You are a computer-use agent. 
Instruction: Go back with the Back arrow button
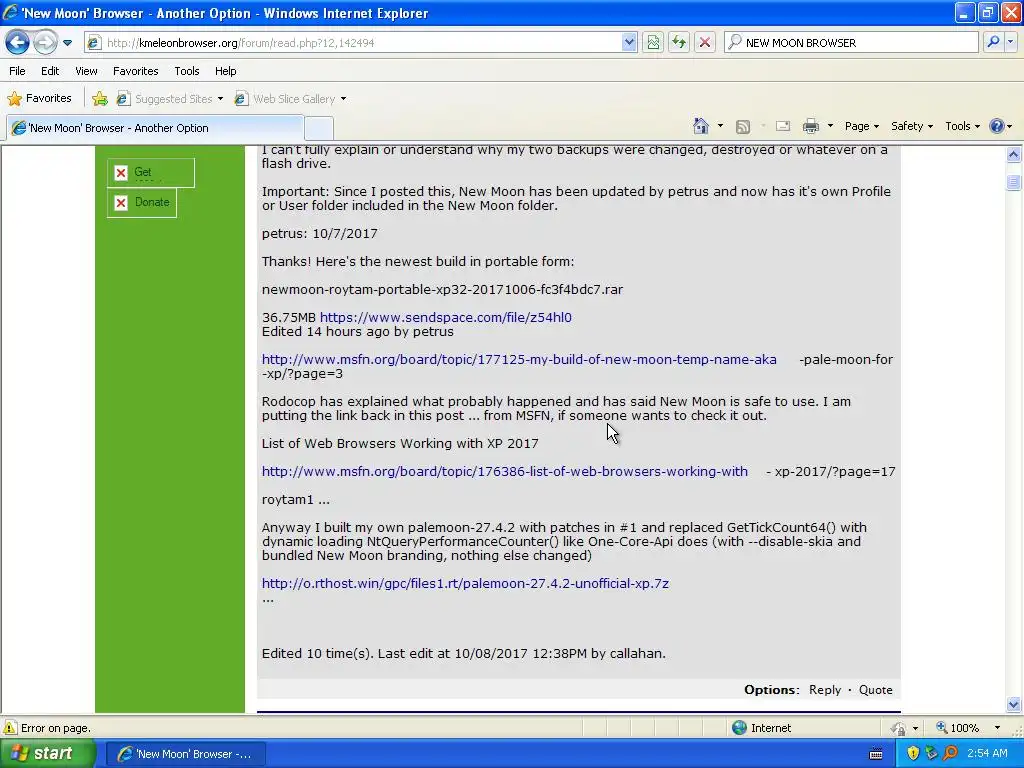point(18,42)
